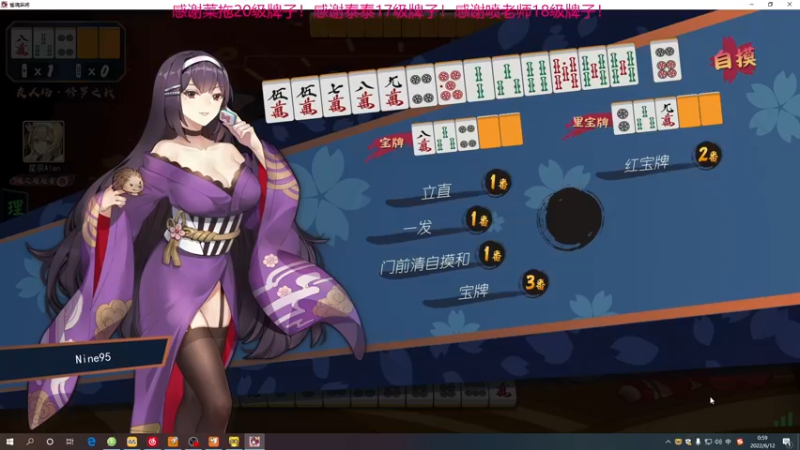Click the 红宝牌 2番 yaku row

659,159
